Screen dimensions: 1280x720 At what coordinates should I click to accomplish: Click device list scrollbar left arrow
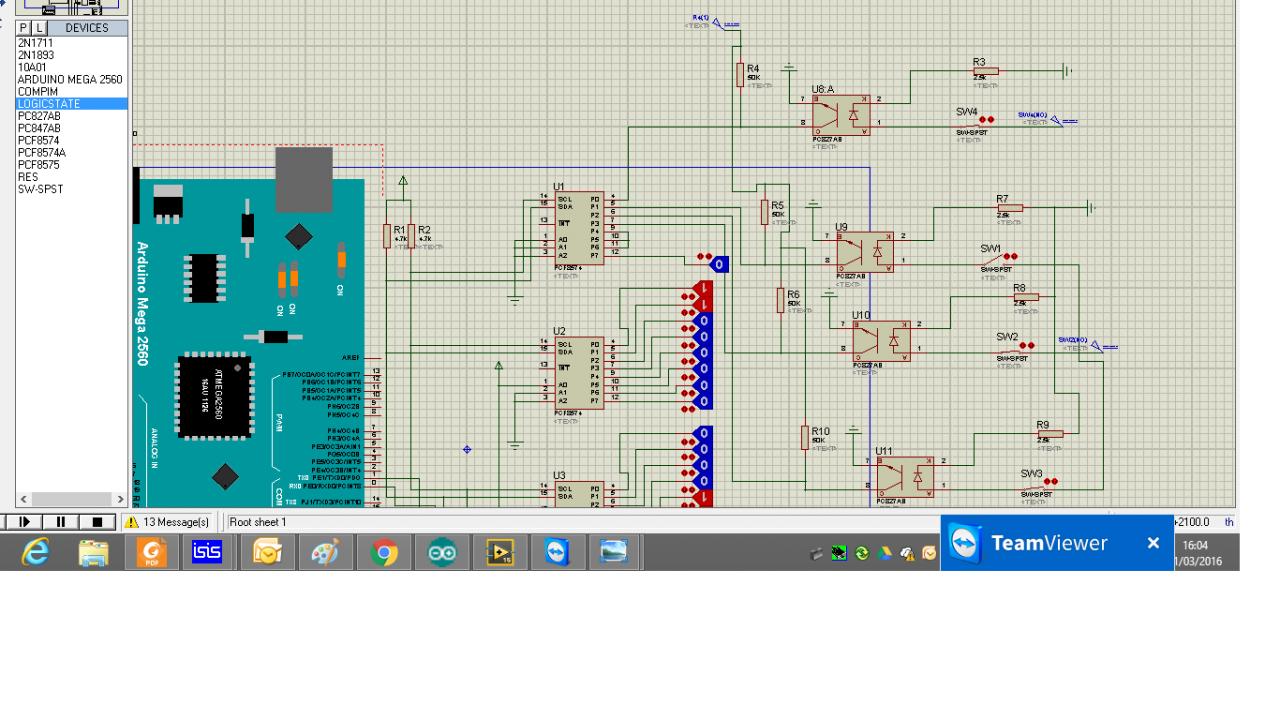[24, 499]
